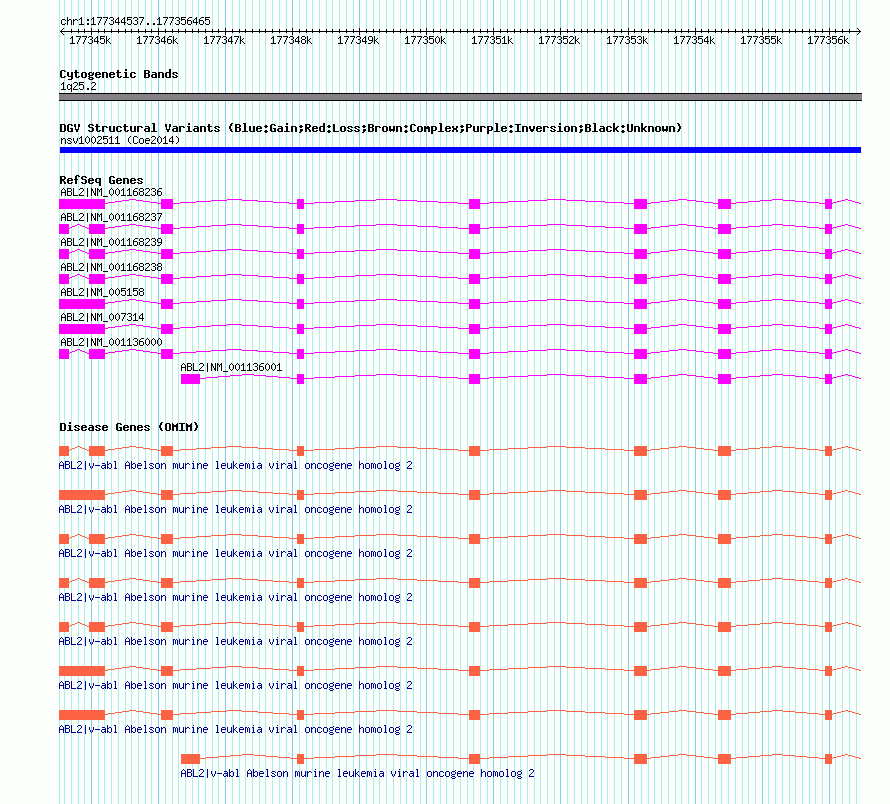The width and height of the screenshot is (890, 804).
Task: Click the last indented OMIM ABL2 homolog link
Action: [358, 773]
